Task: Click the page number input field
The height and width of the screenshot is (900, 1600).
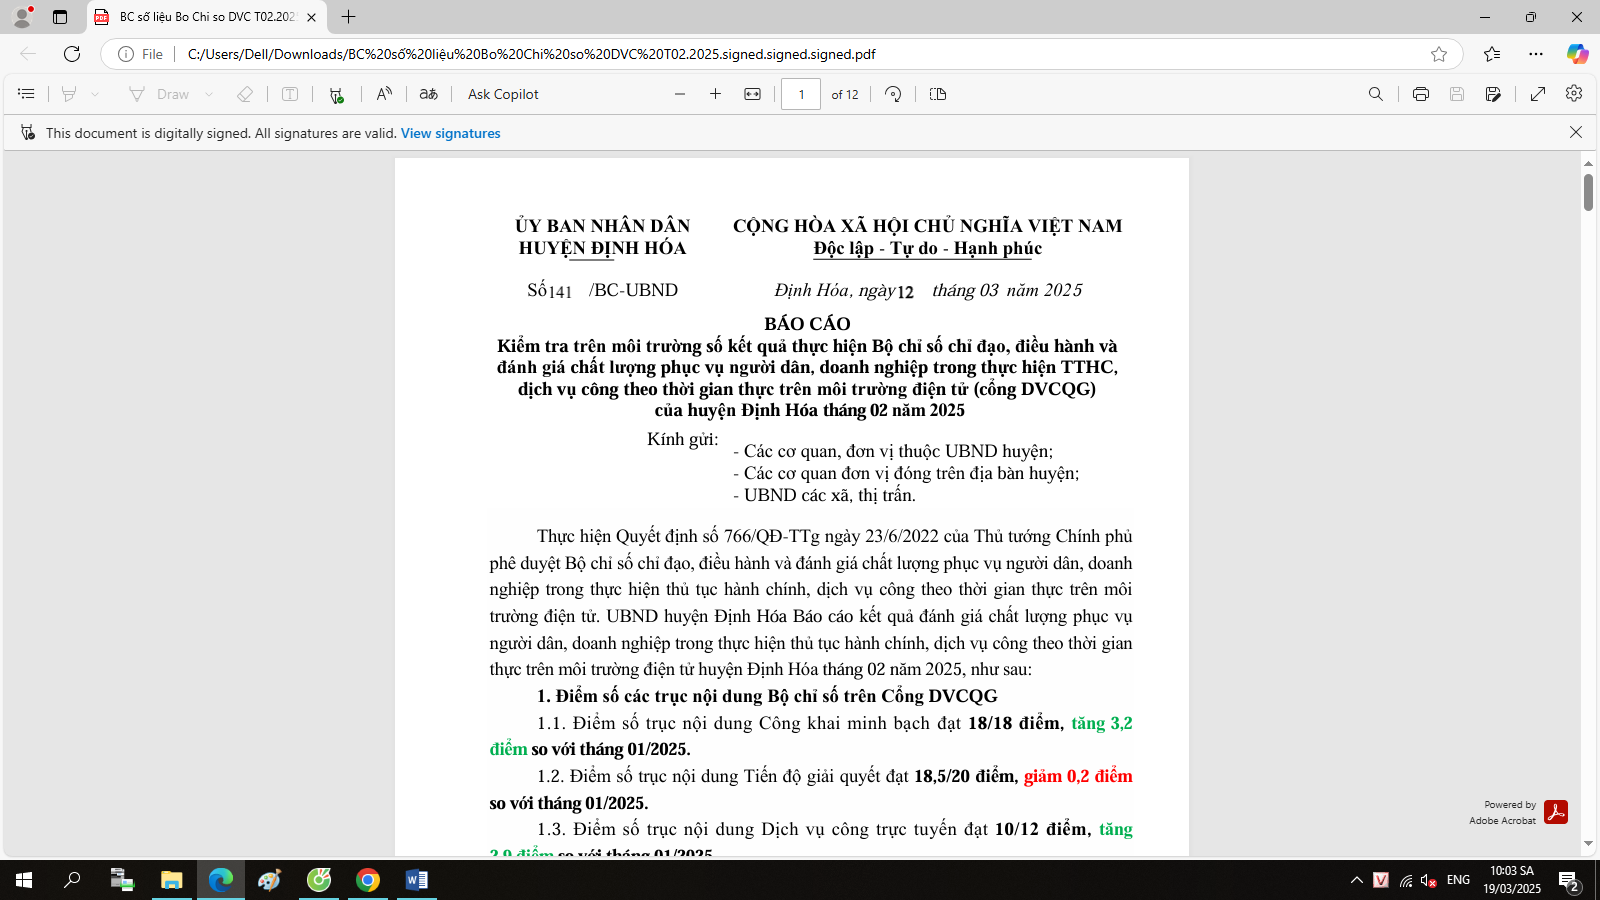Action: pyautogui.click(x=801, y=94)
